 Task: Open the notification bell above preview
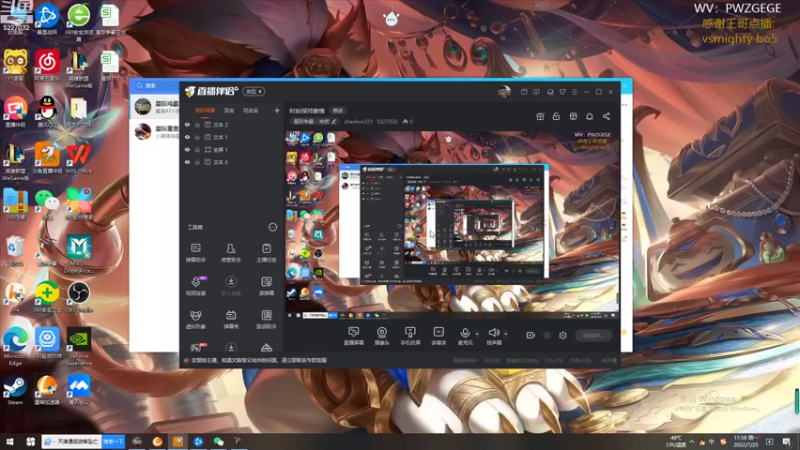[589, 116]
